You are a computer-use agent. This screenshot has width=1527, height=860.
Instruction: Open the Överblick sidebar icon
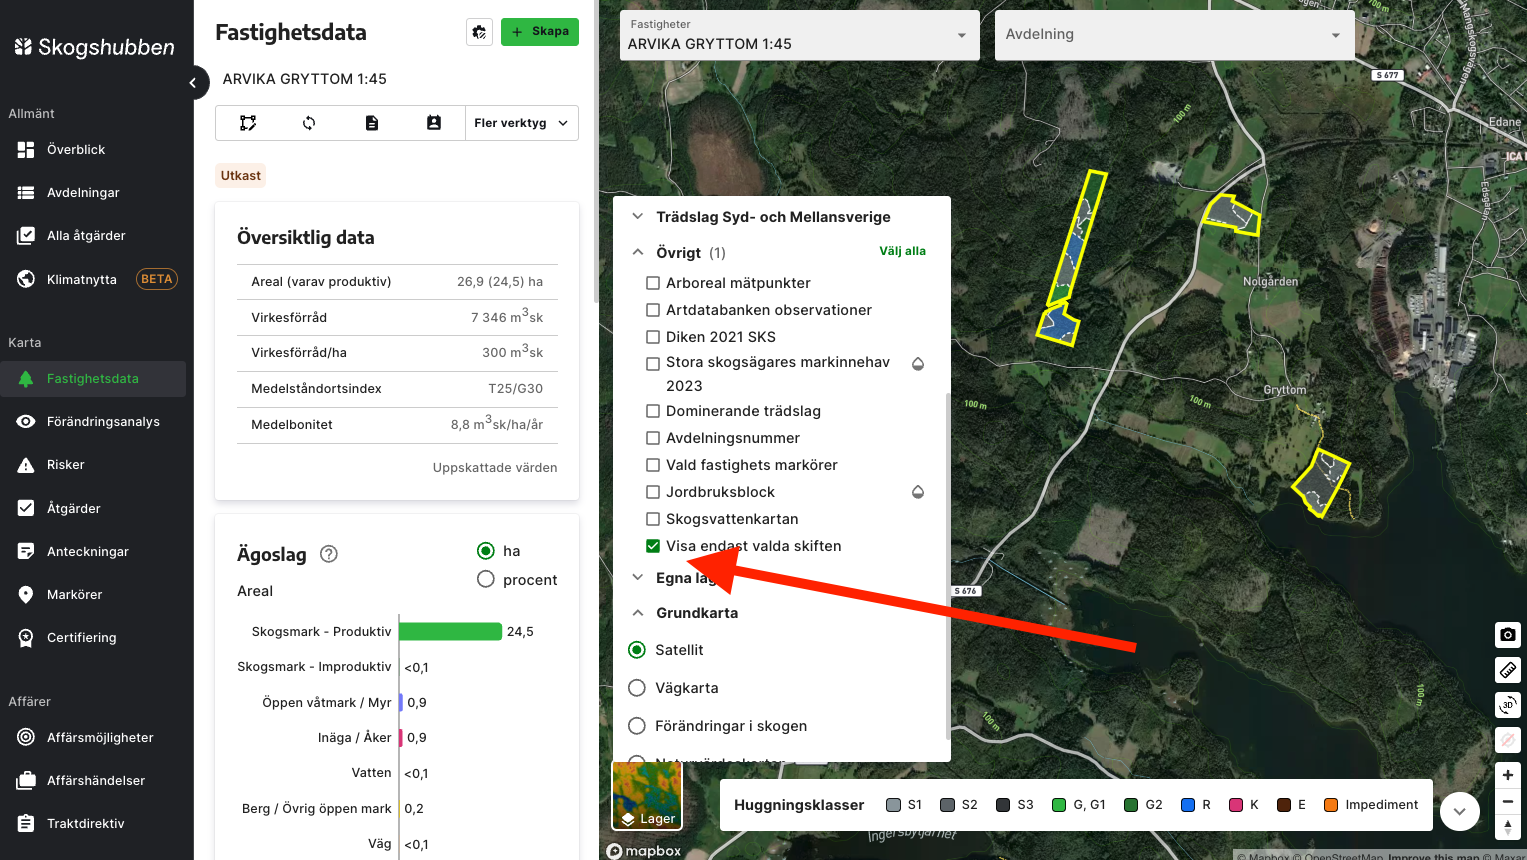26,150
